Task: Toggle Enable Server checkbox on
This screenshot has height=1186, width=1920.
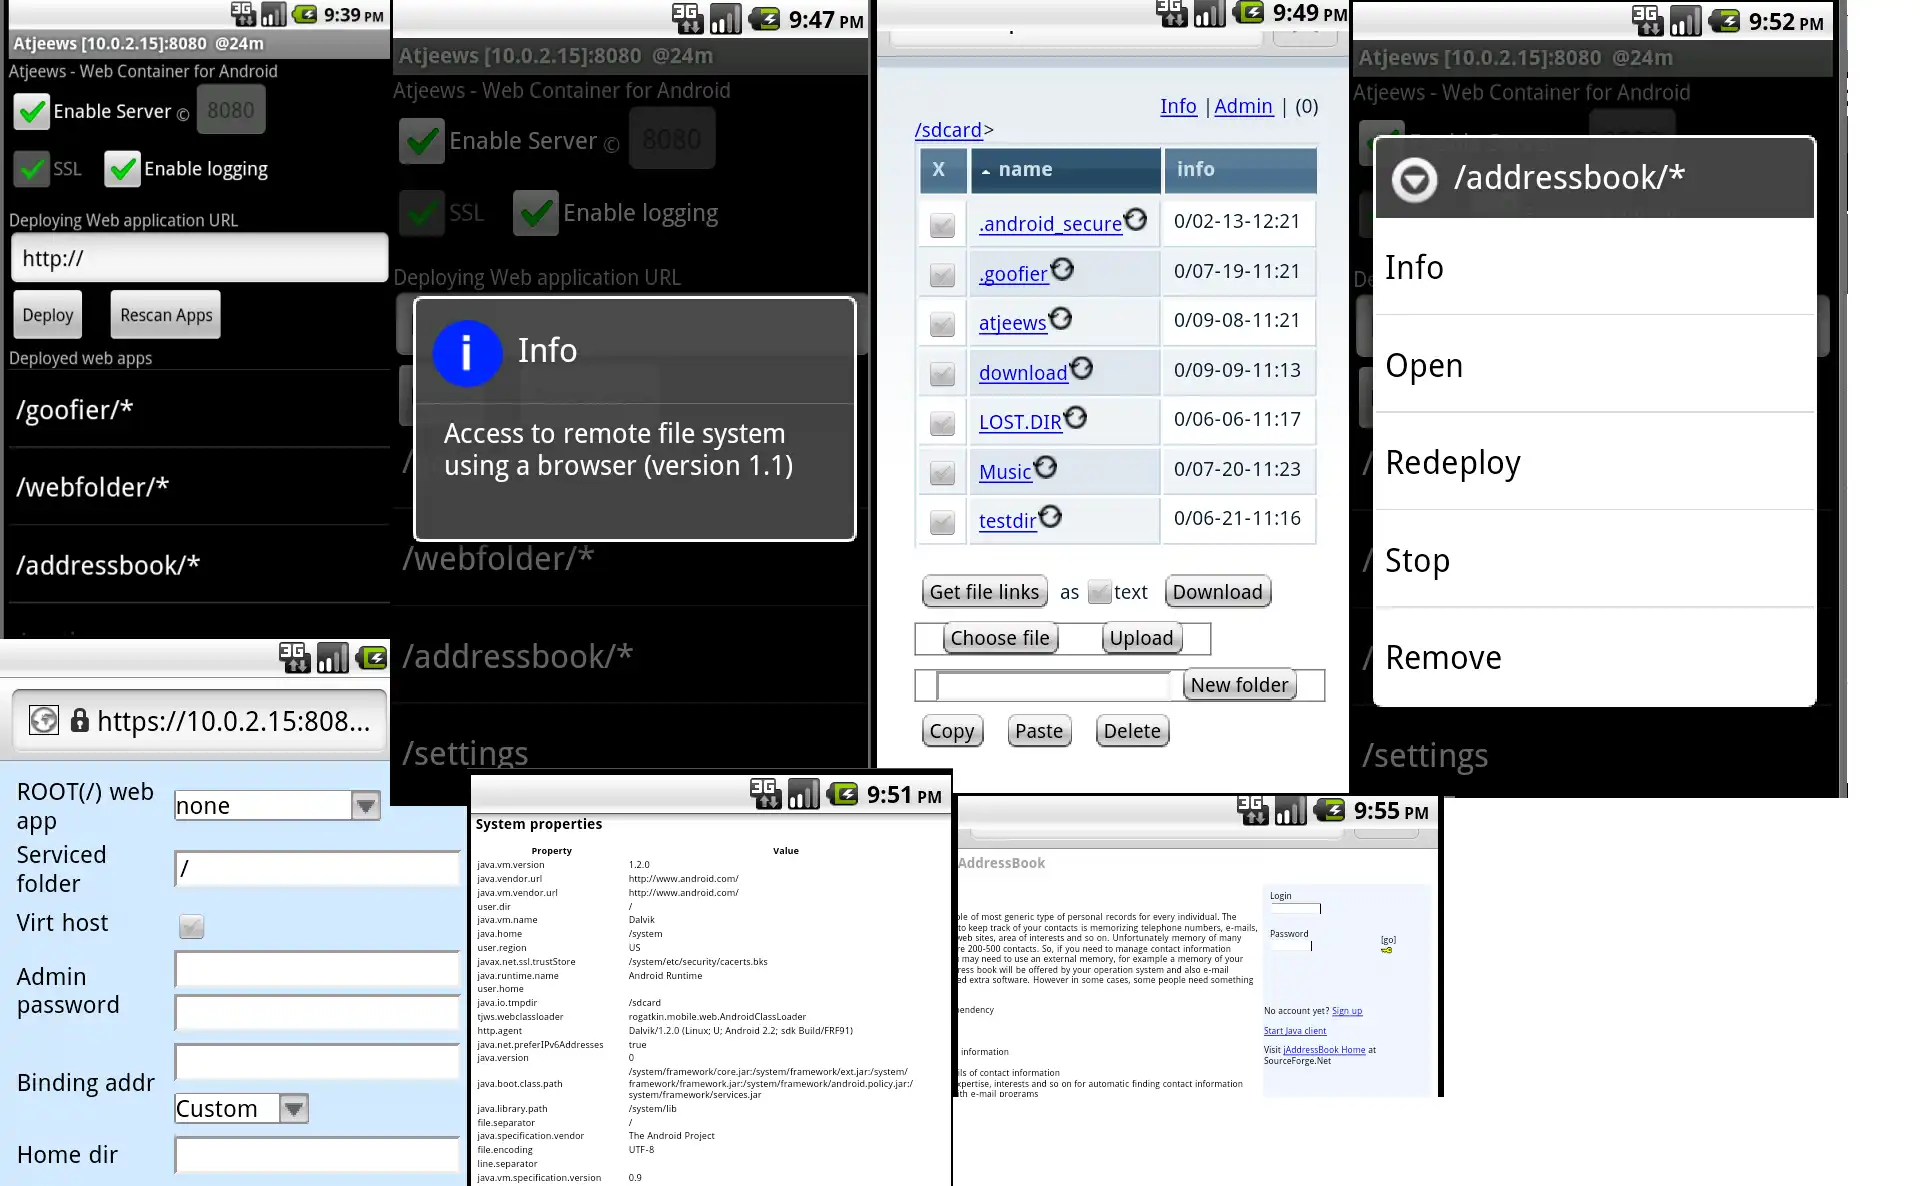Action: pos(30,110)
